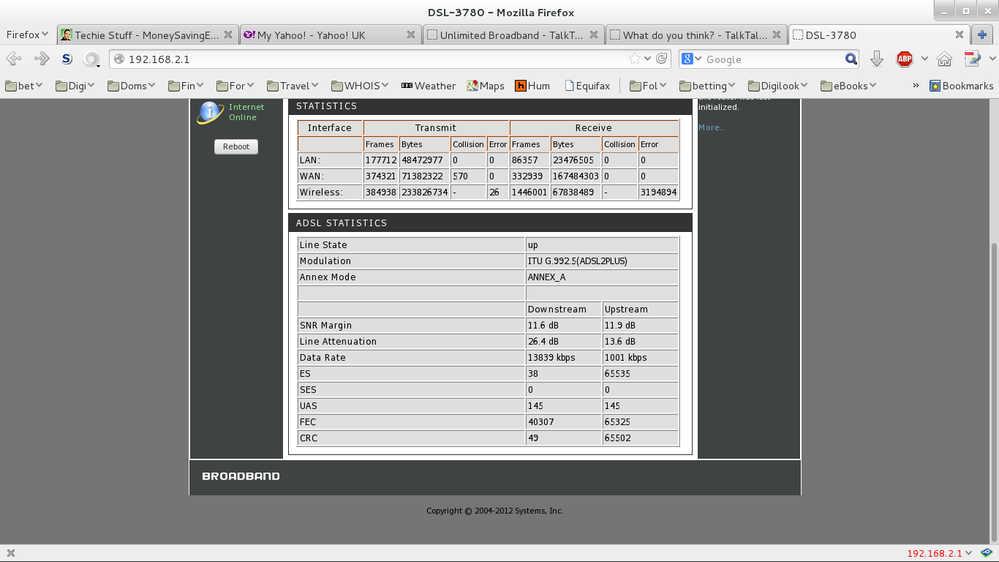Go to the home page icon
This screenshot has height=562, width=999.
(944, 59)
